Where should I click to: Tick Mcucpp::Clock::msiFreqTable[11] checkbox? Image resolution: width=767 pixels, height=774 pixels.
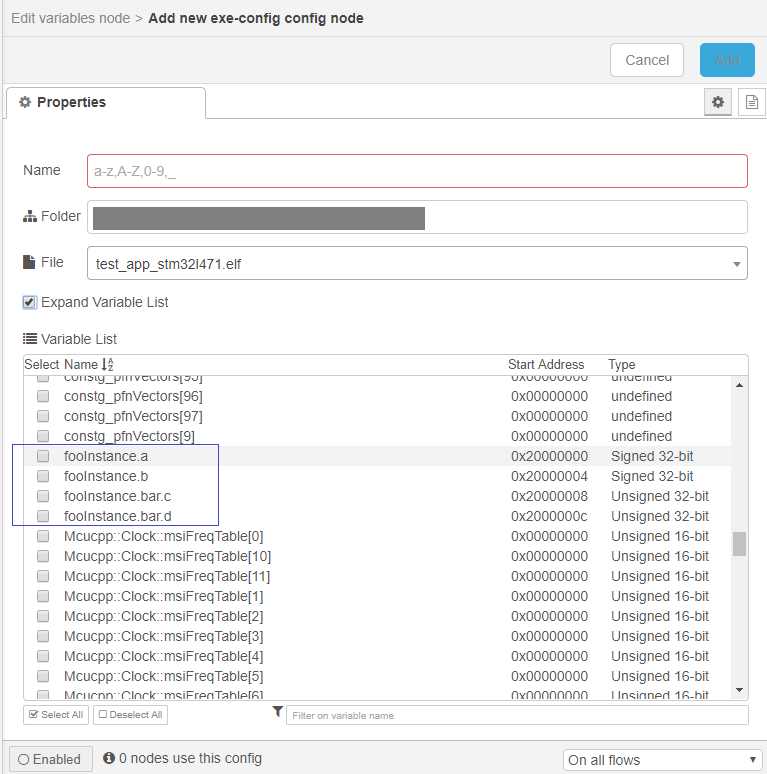(43, 576)
